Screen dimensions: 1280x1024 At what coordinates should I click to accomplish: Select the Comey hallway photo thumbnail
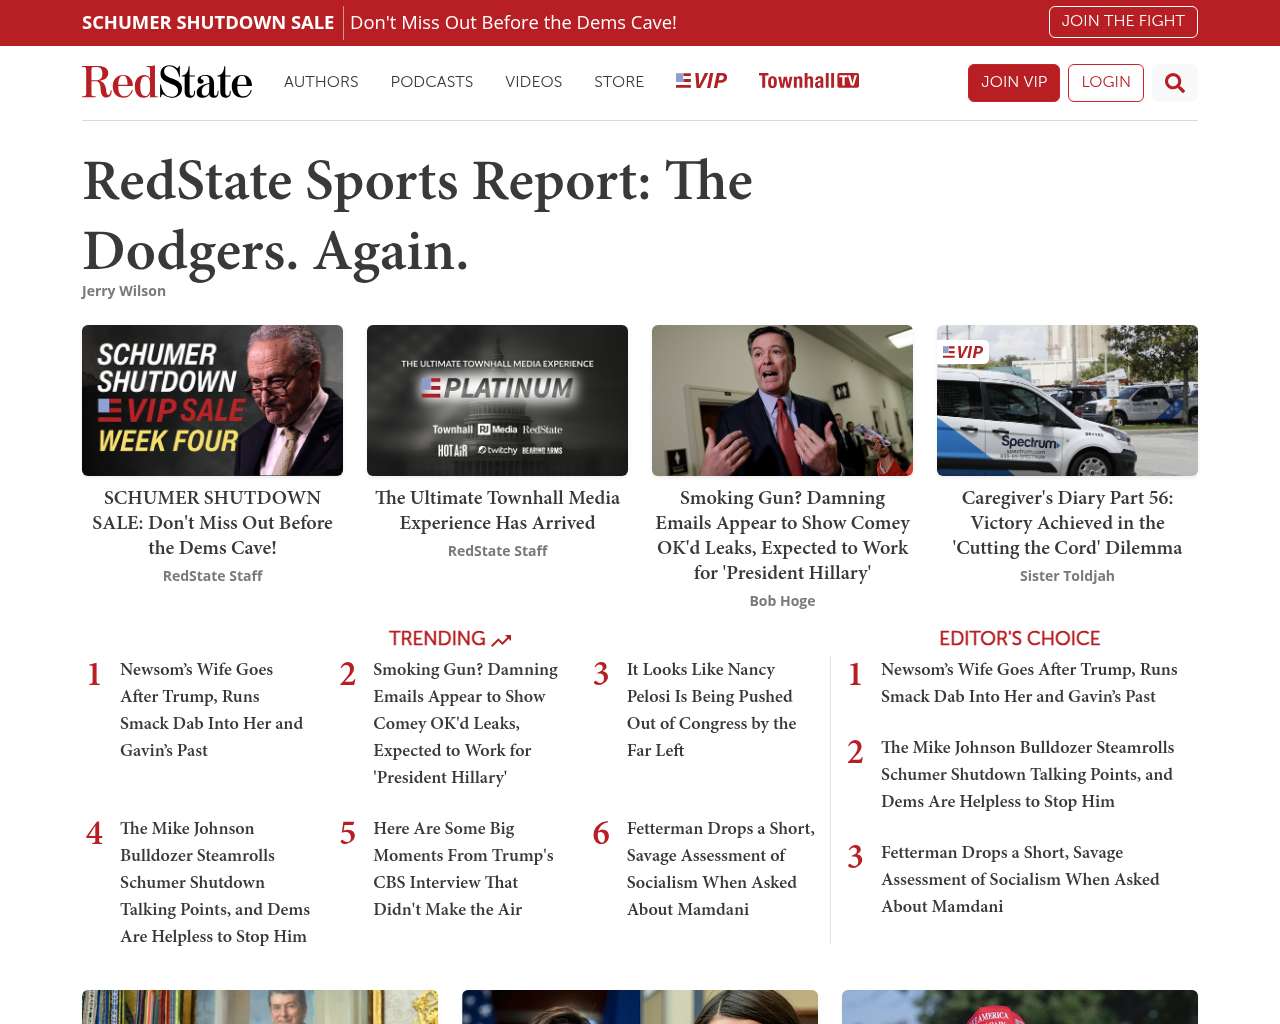click(782, 400)
